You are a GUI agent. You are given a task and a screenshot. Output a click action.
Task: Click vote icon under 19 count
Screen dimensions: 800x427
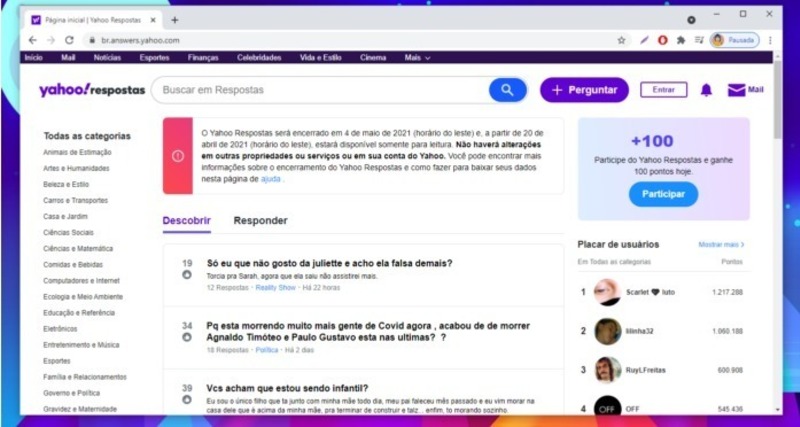(187, 275)
